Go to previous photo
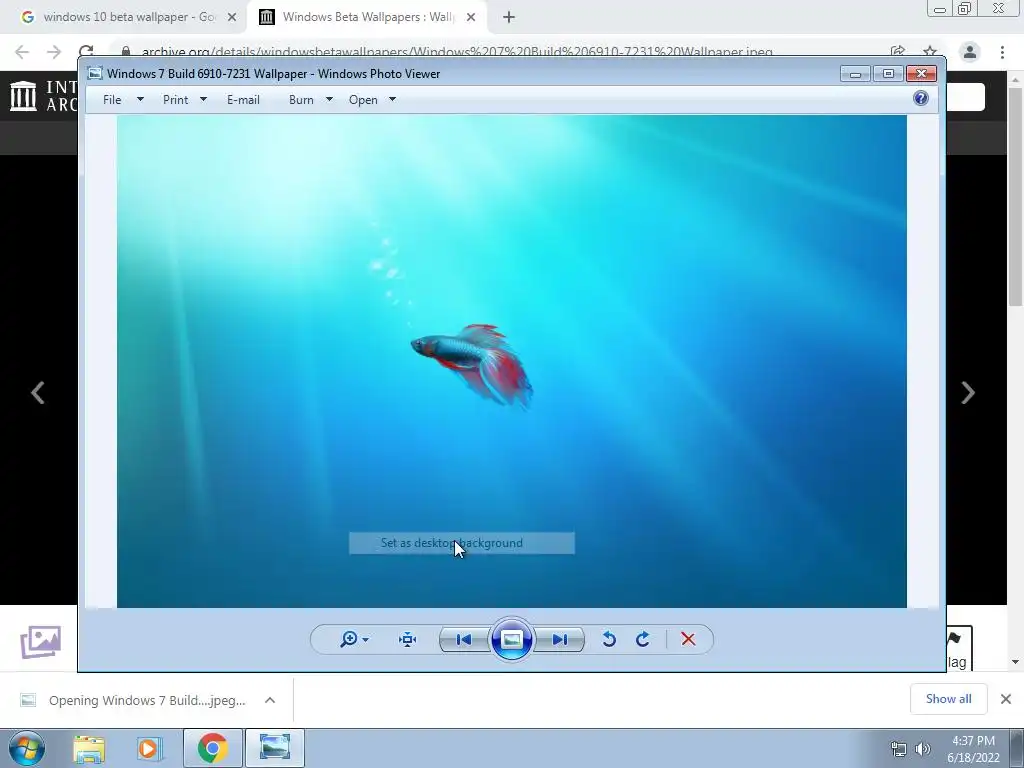The width and height of the screenshot is (1024, 768). point(464,639)
